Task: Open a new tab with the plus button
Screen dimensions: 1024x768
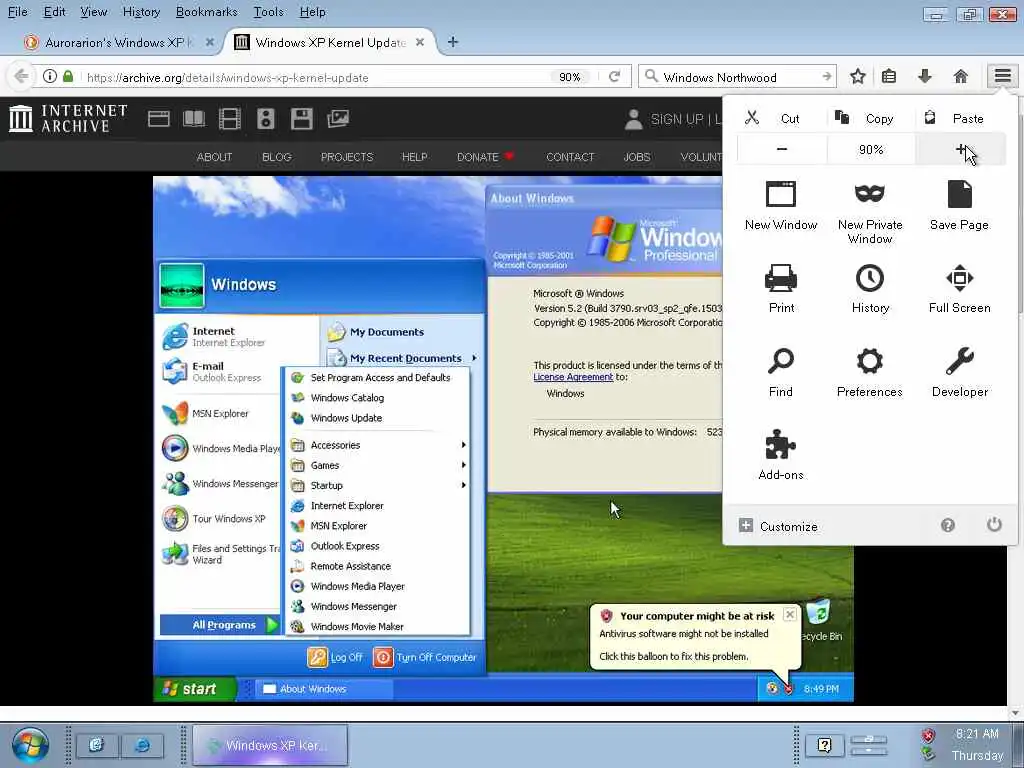Action: (453, 42)
